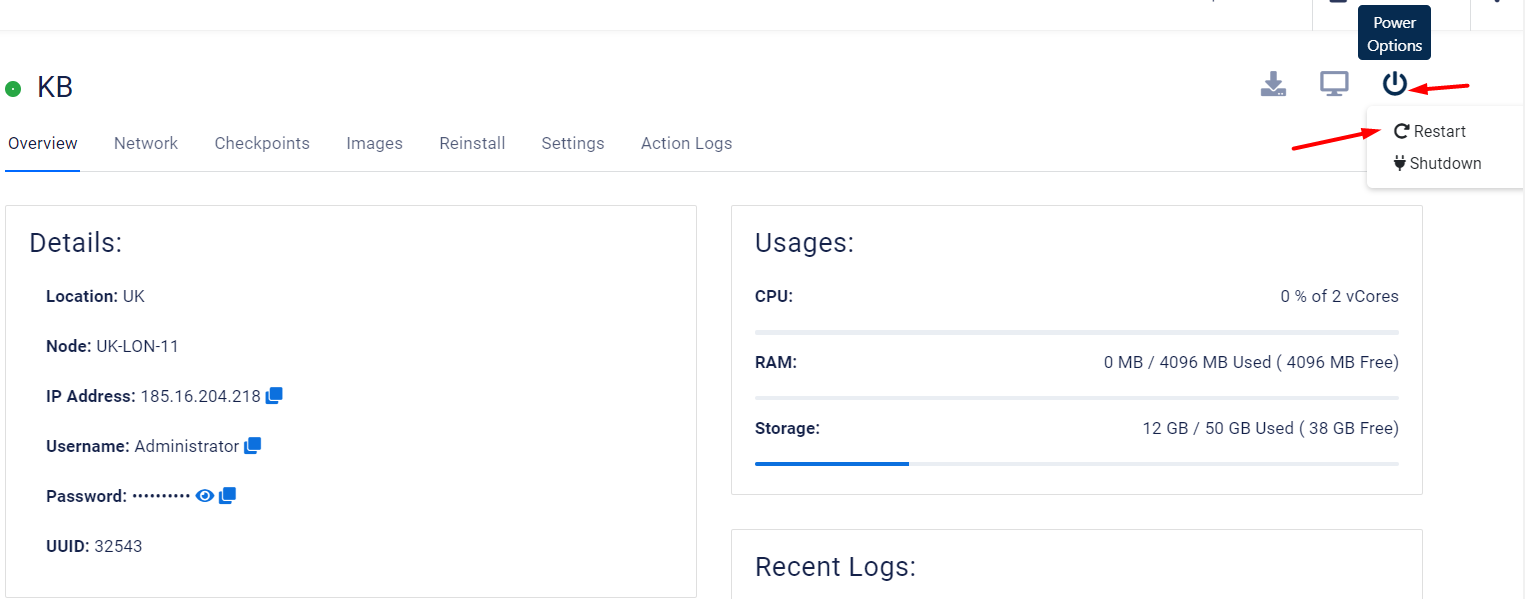The width and height of the screenshot is (1525, 599).
Task: Switch to the Checkpoints tab
Action: click(262, 143)
